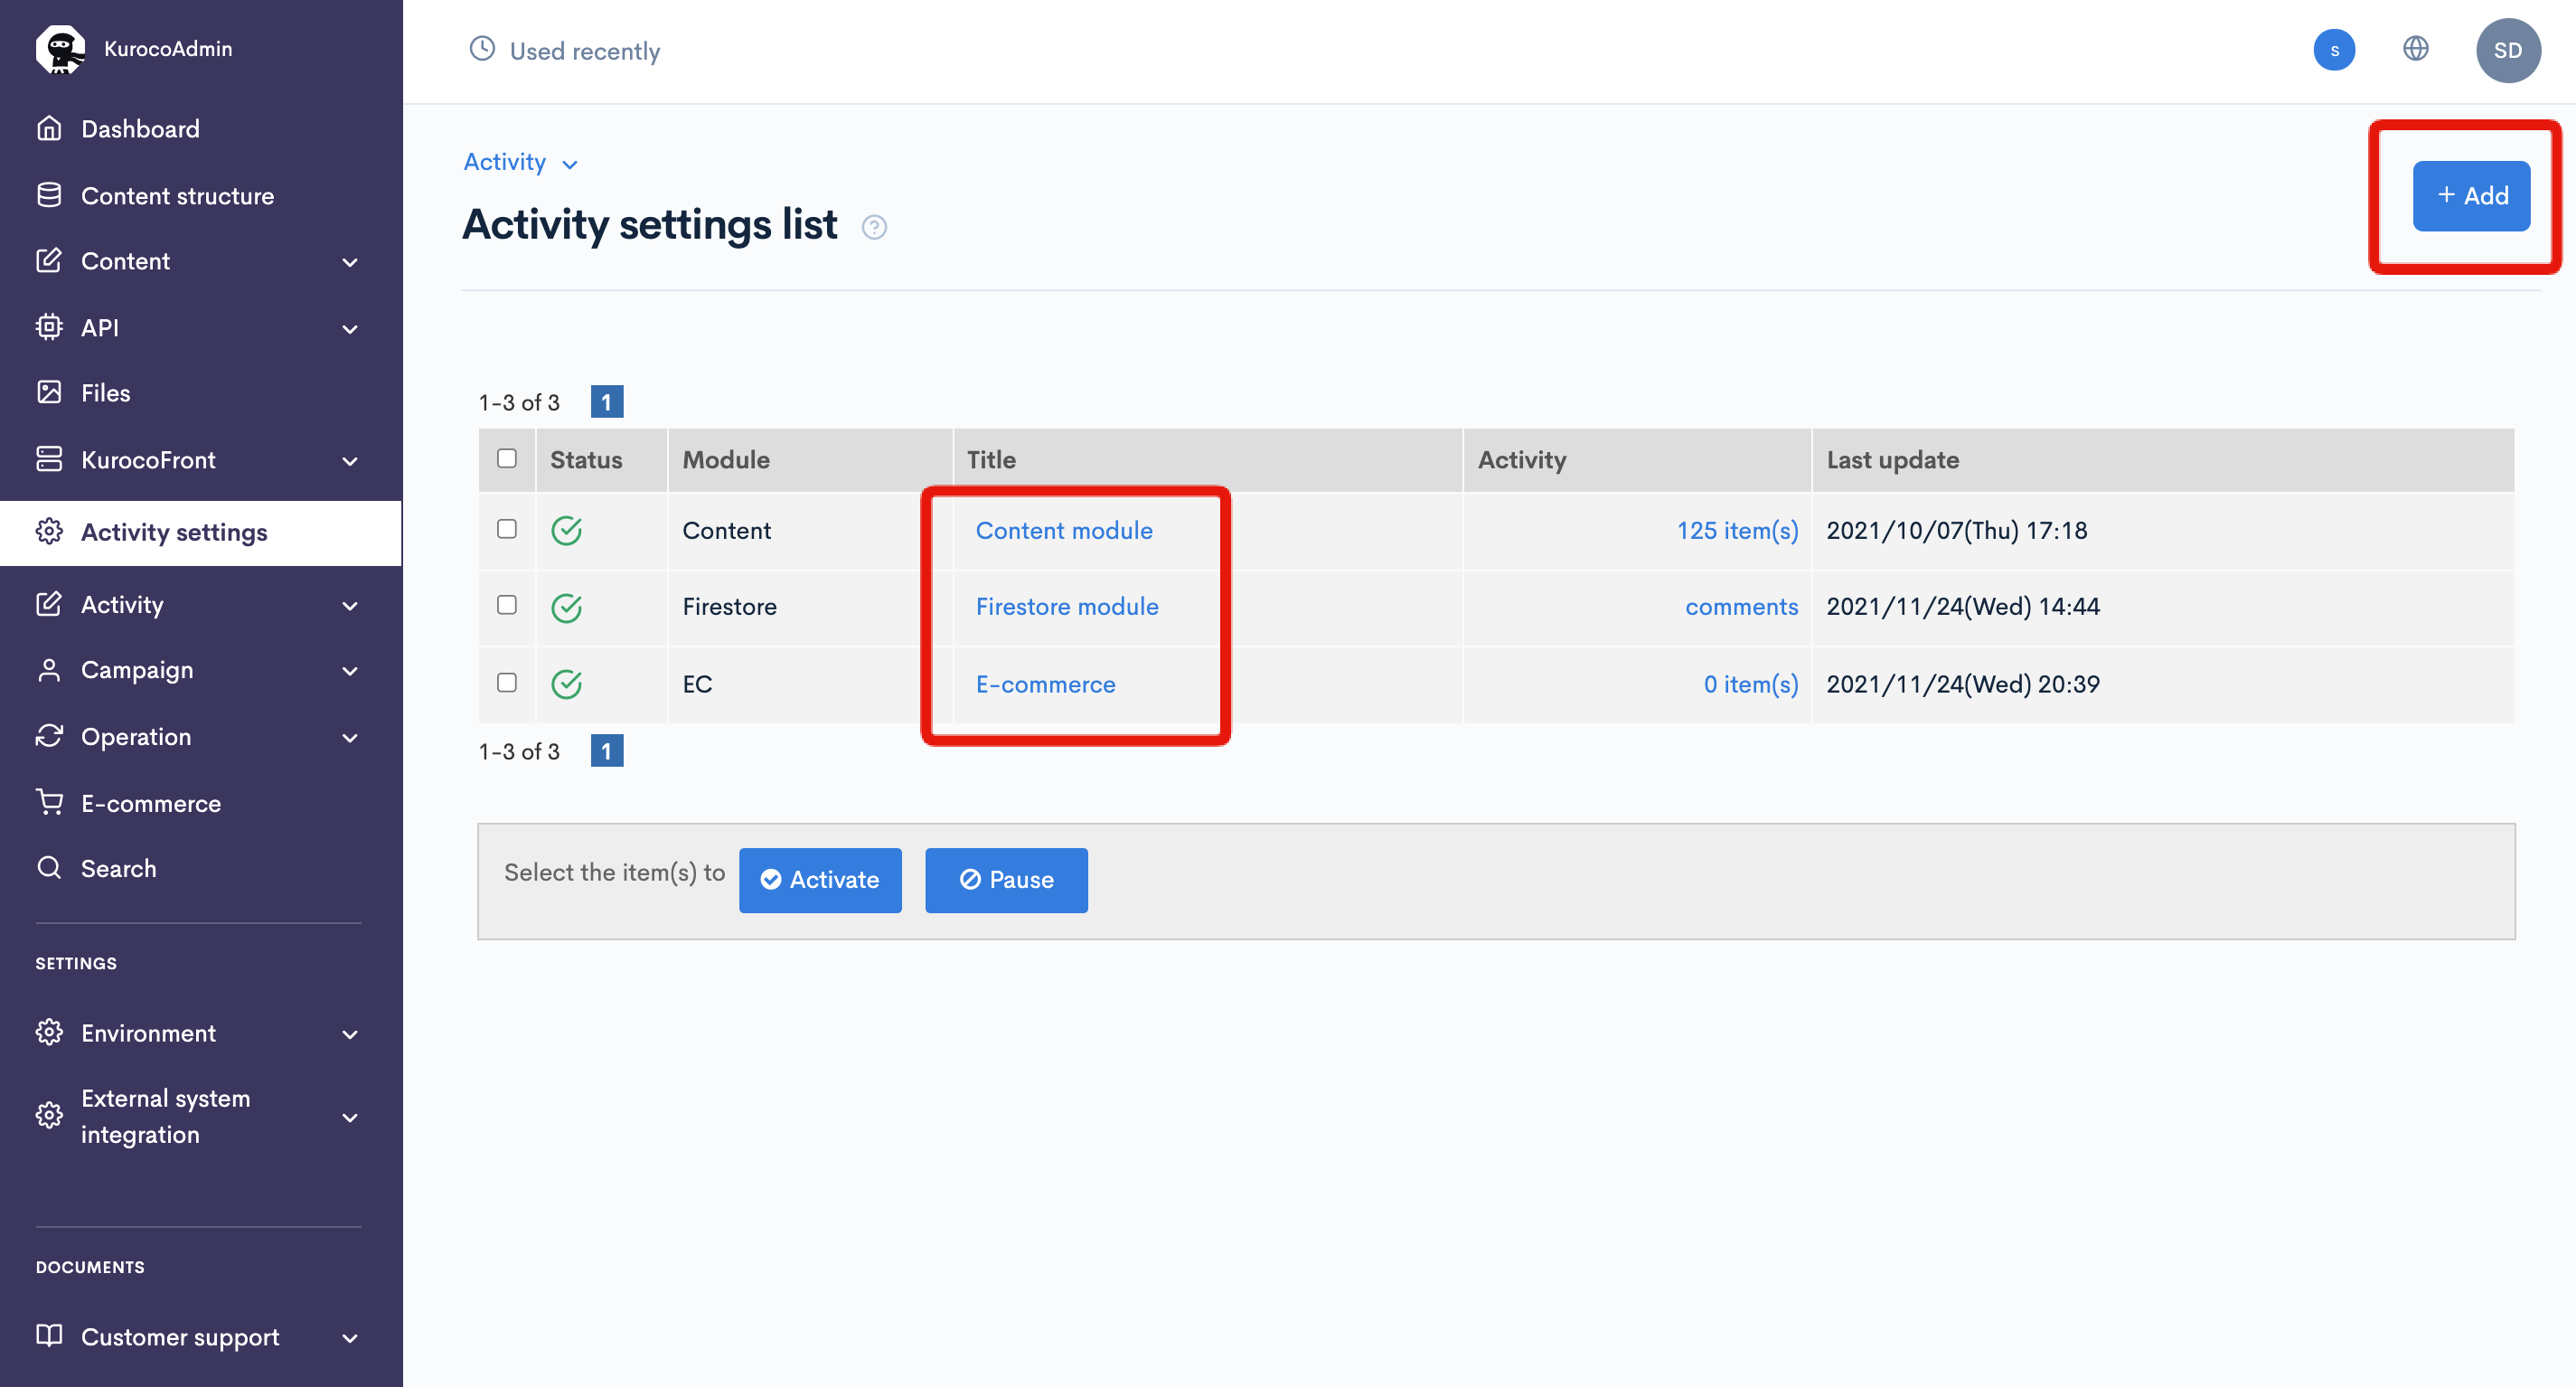Select the Dashboard home icon
This screenshot has height=1387, width=2576.
pos(50,128)
